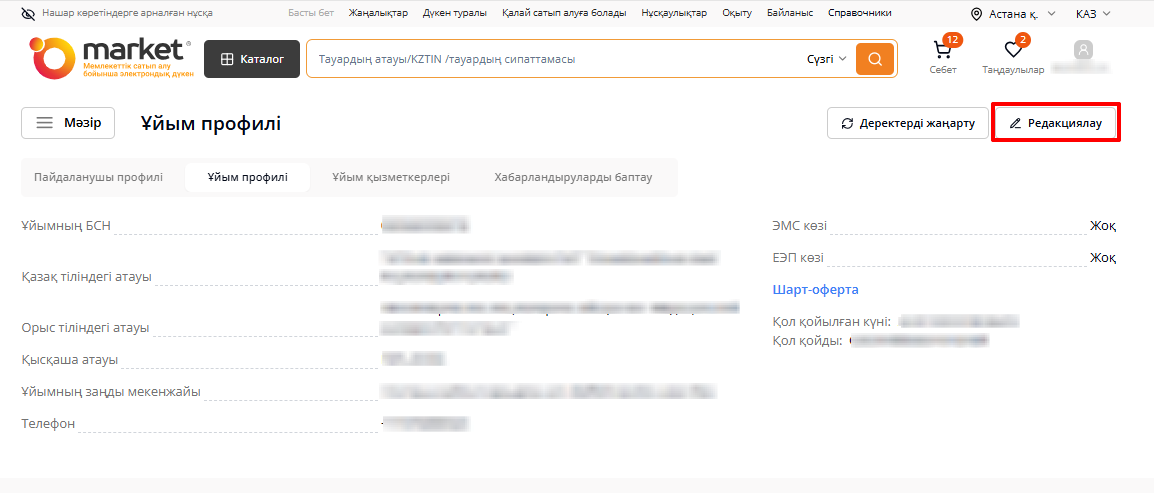Open Жаңалықтар in top menu

378,13
